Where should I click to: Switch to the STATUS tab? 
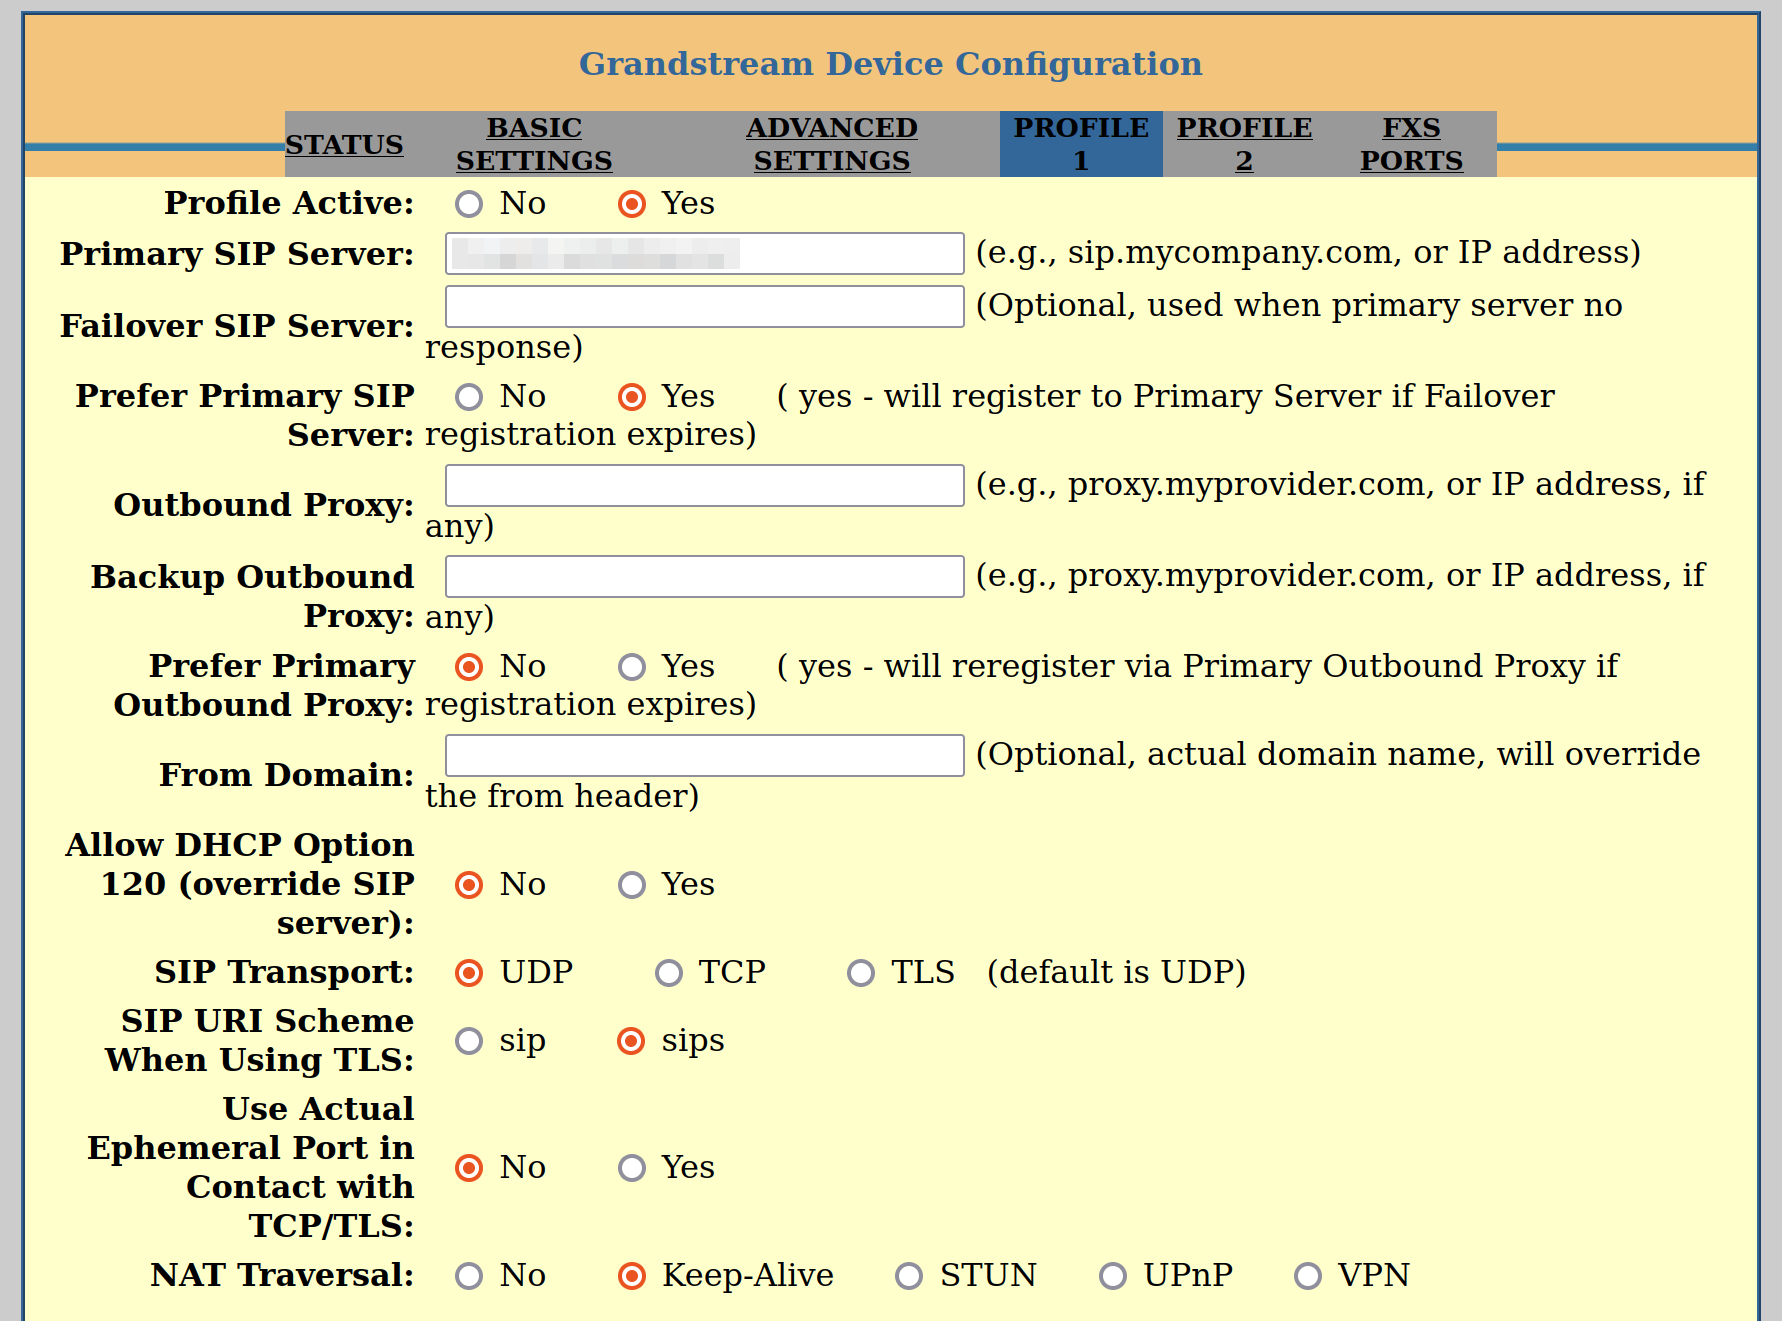click(x=344, y=144)
